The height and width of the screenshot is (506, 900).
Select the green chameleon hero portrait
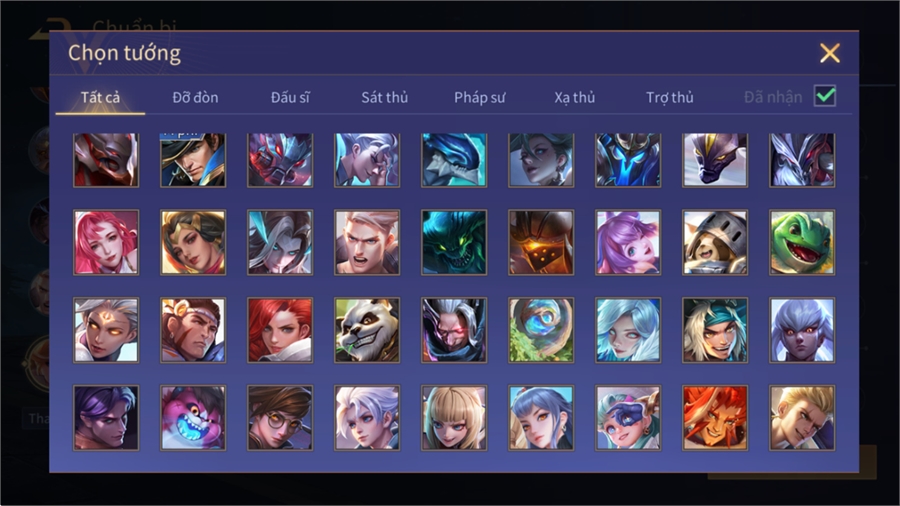pos(802,242)
